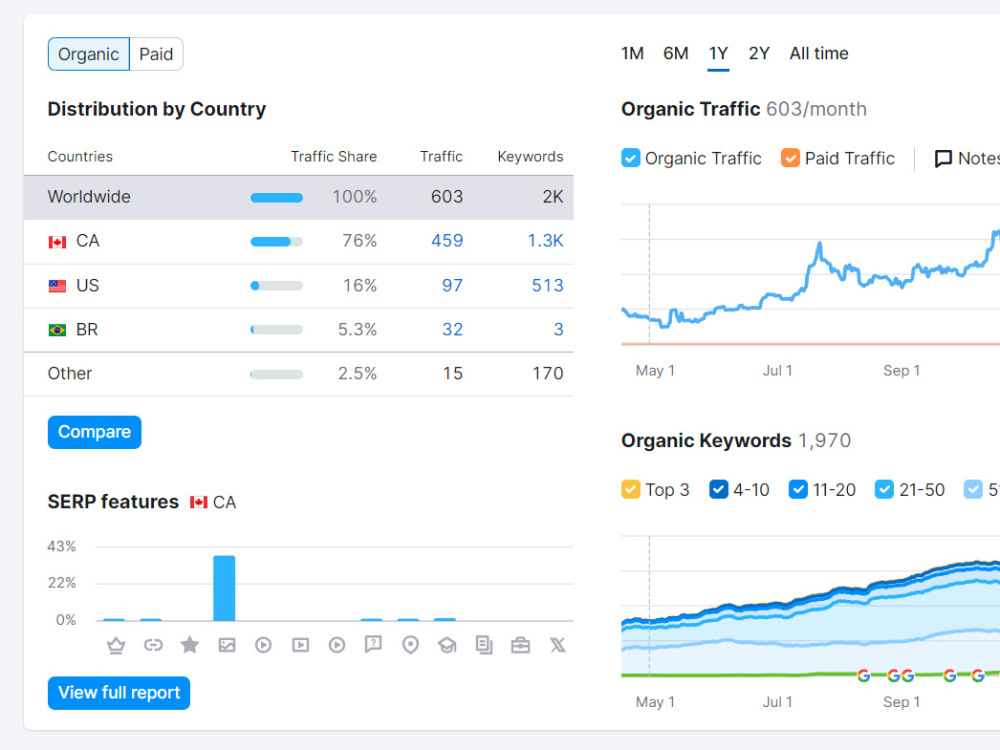Select the All time range

click(x=819, y=54)
